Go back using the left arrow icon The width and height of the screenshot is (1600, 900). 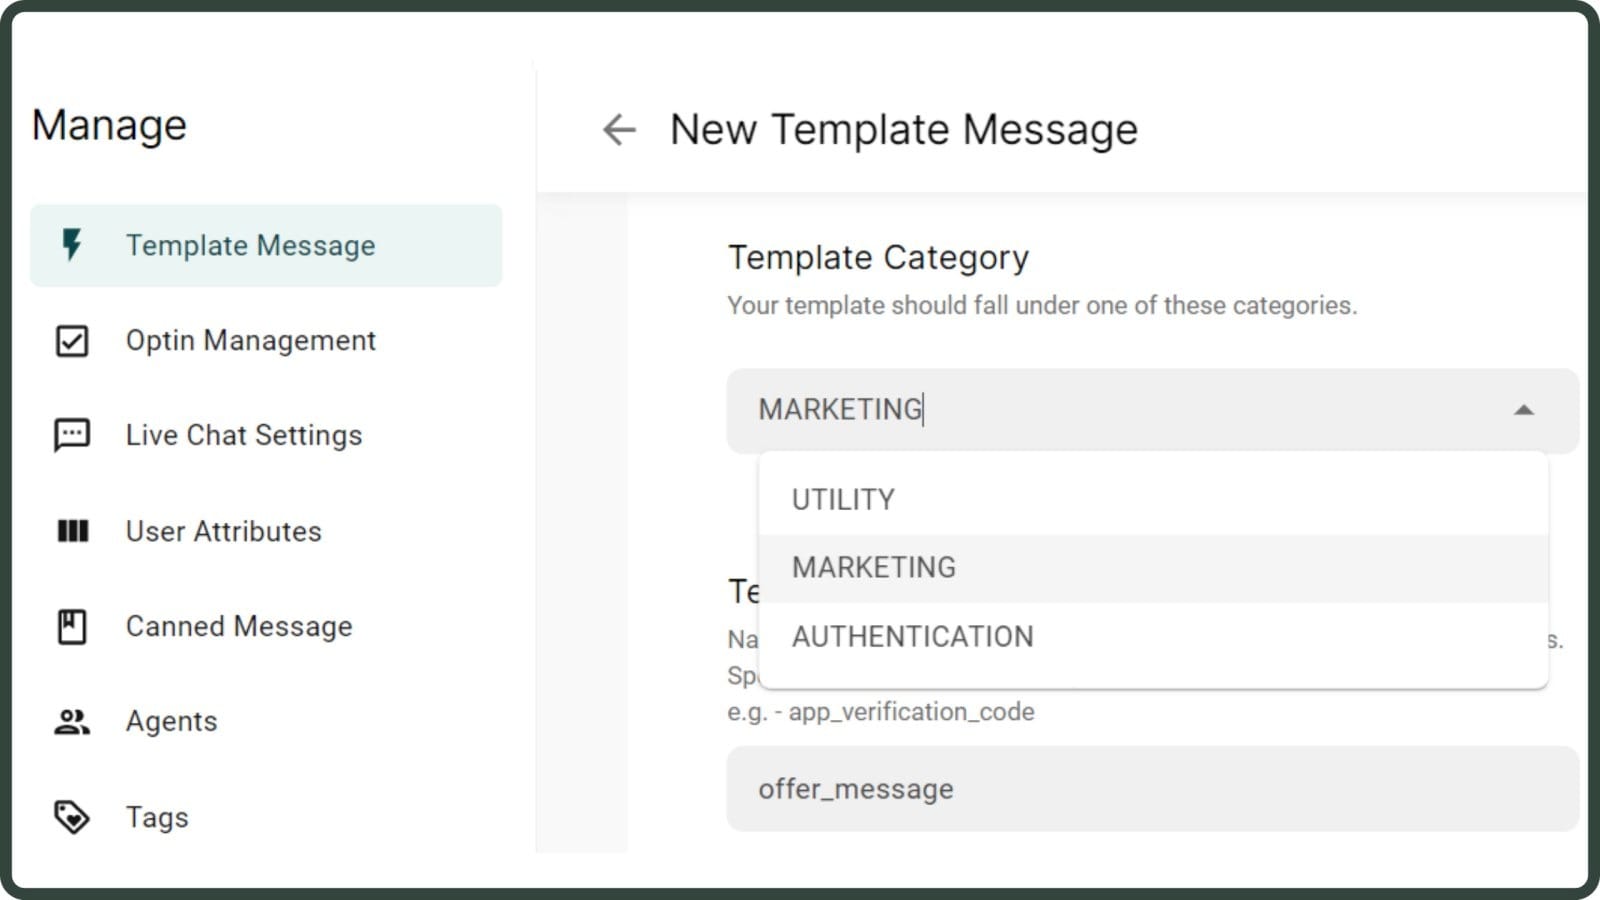click(619, 130)
